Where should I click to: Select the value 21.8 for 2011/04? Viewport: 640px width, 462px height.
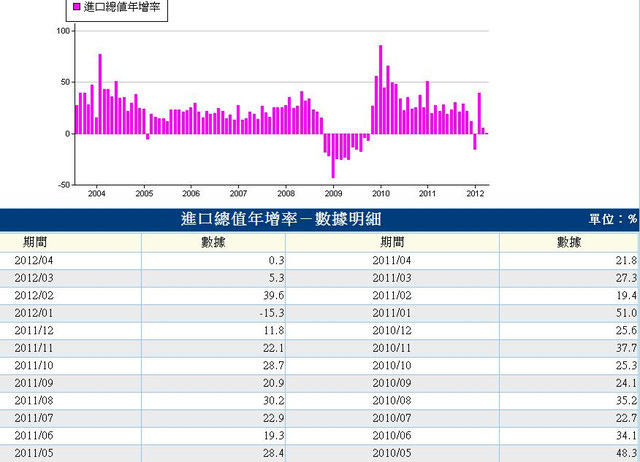click(569, 260)
